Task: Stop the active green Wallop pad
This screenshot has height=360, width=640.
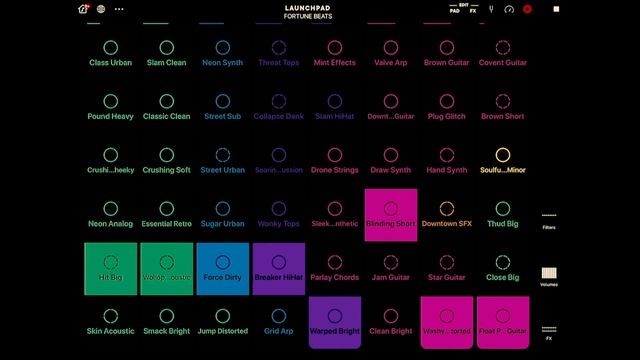Action: (x=167, y=269)
